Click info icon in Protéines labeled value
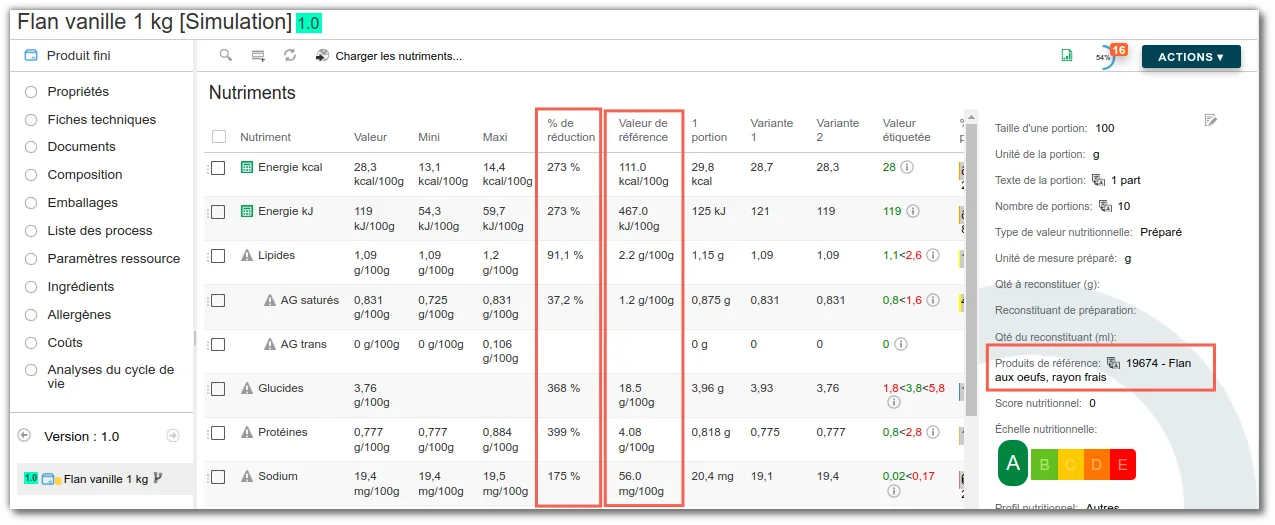Viewport: 1275px width, 525px height. pyautogui.click(x=933, y=432)
